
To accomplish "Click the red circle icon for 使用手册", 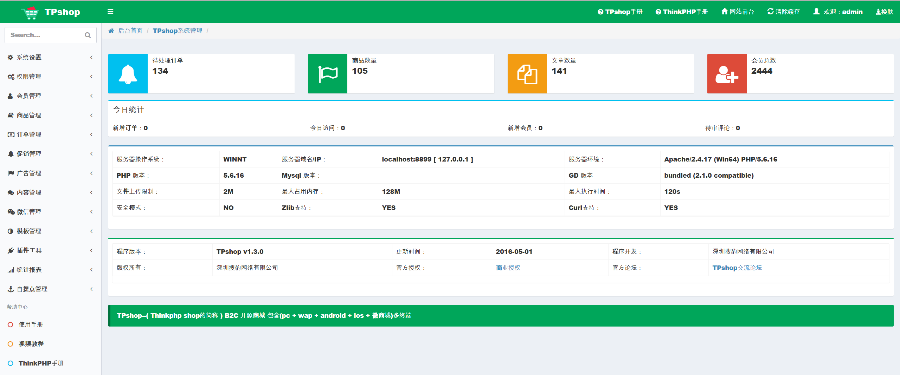I will tap(10, 324).
